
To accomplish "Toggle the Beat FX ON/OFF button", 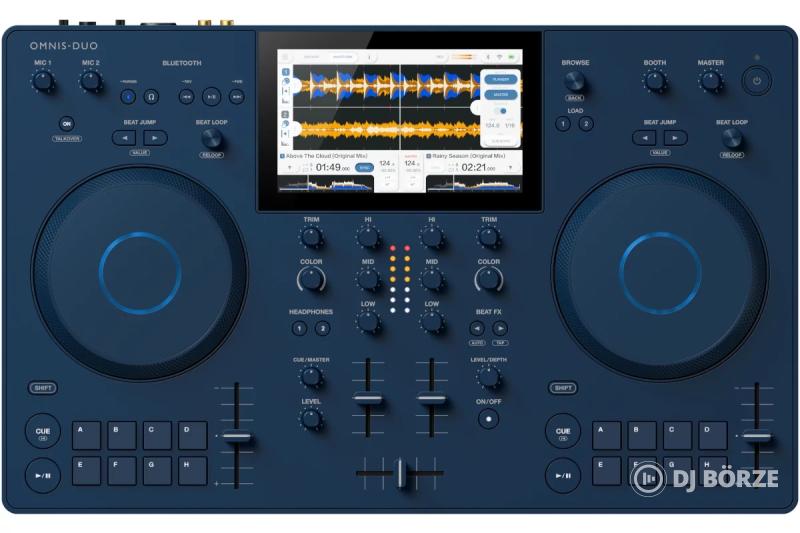I will coord(488,419).
